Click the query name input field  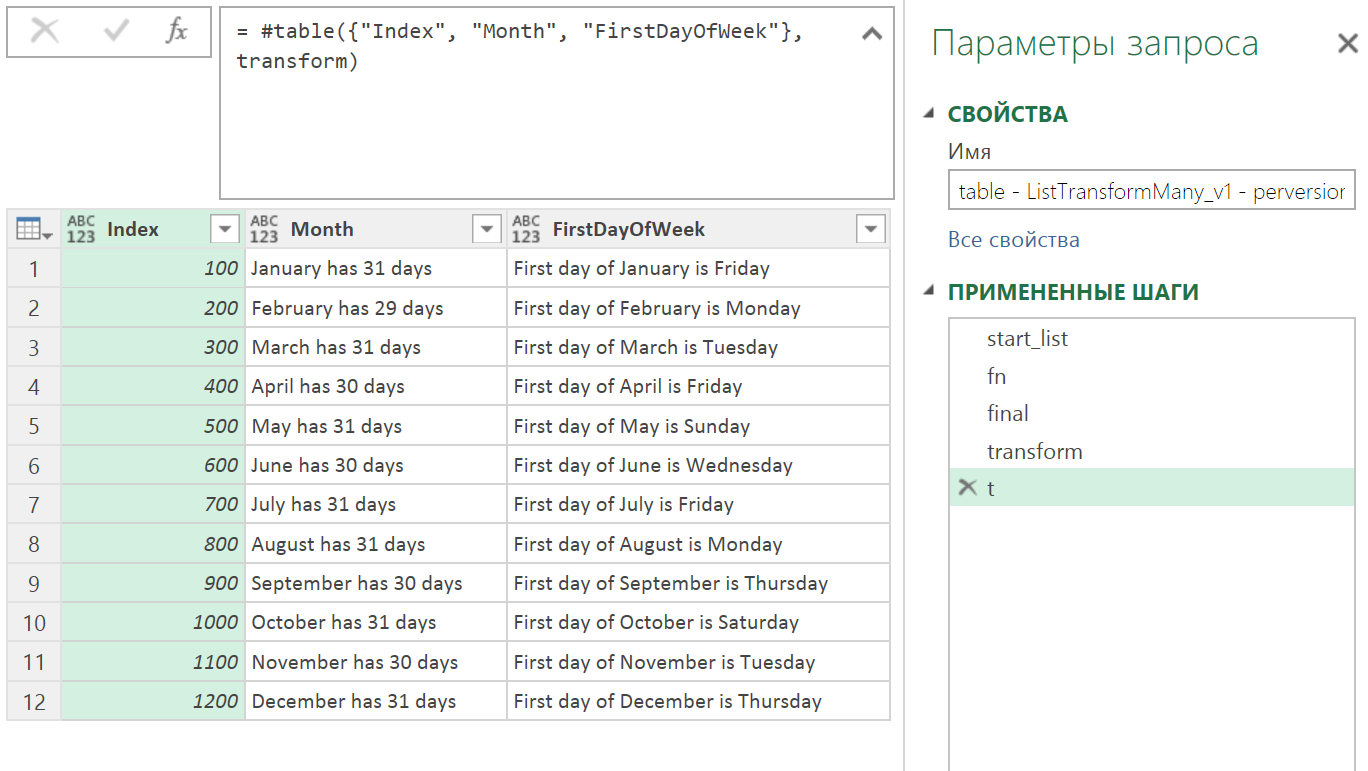(x=1150, y=190)
